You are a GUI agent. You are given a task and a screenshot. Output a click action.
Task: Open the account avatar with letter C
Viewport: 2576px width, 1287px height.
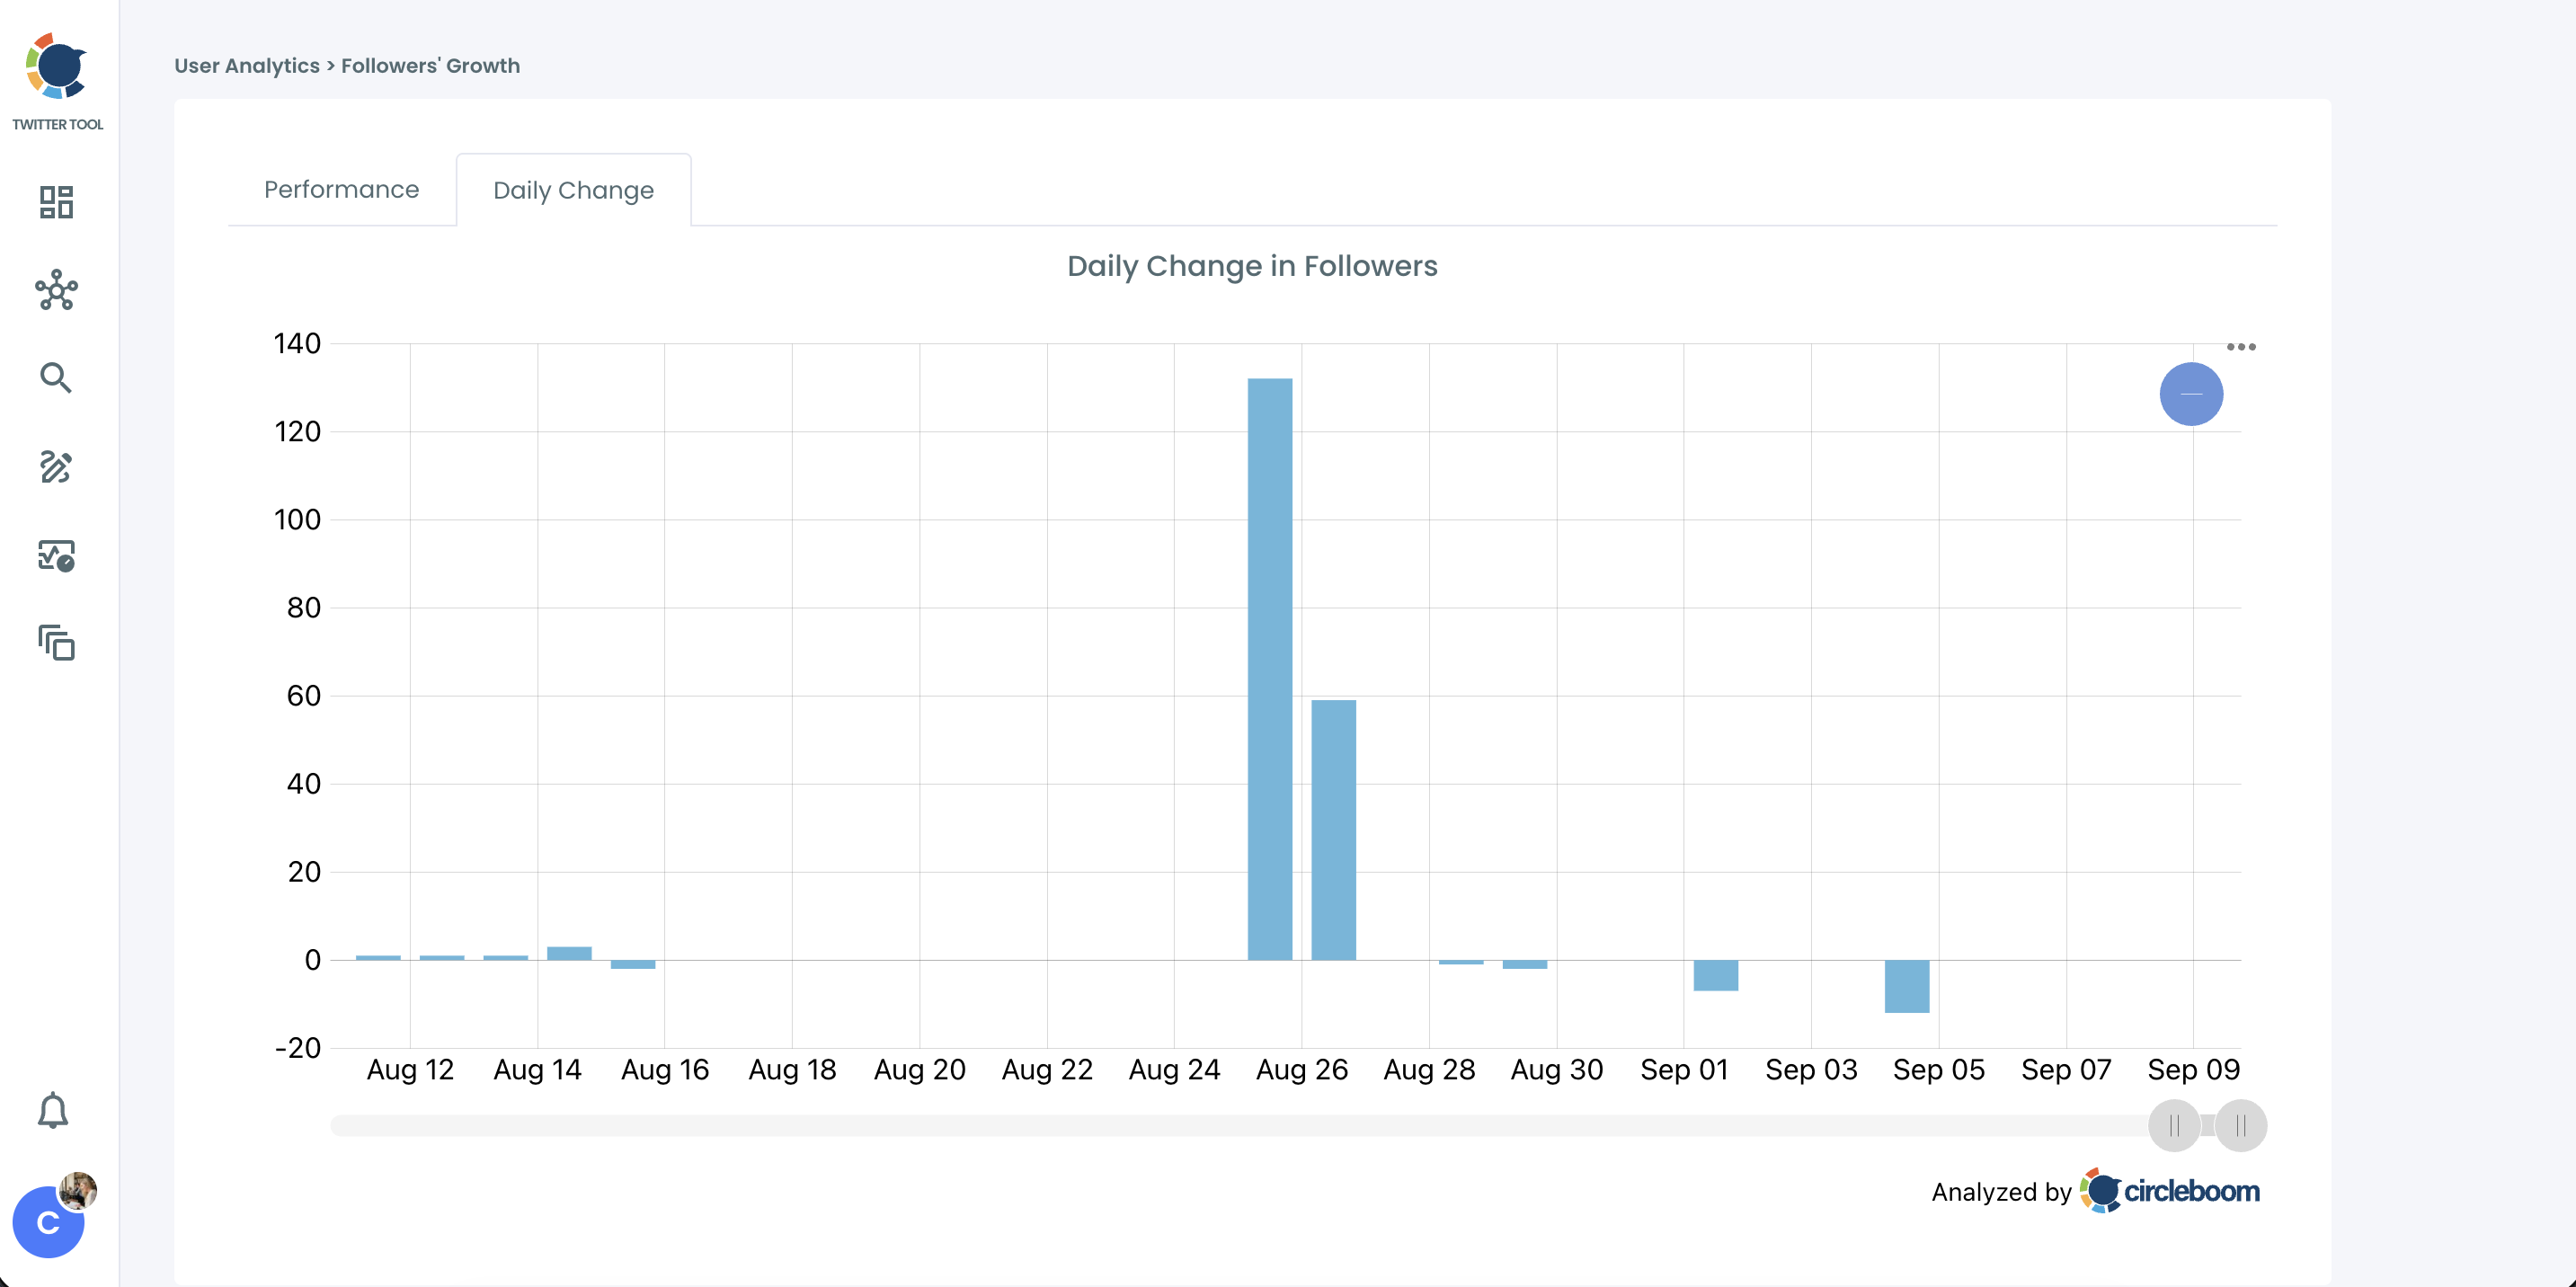[48, 1221]
